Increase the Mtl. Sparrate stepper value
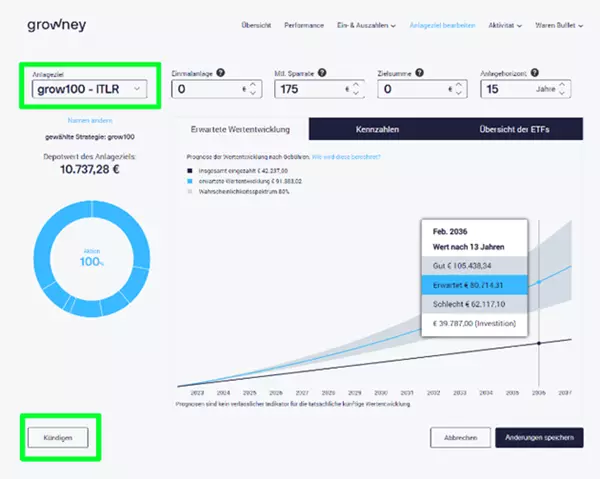This screenshot has width=600, height=479. (x=356, y=85)
